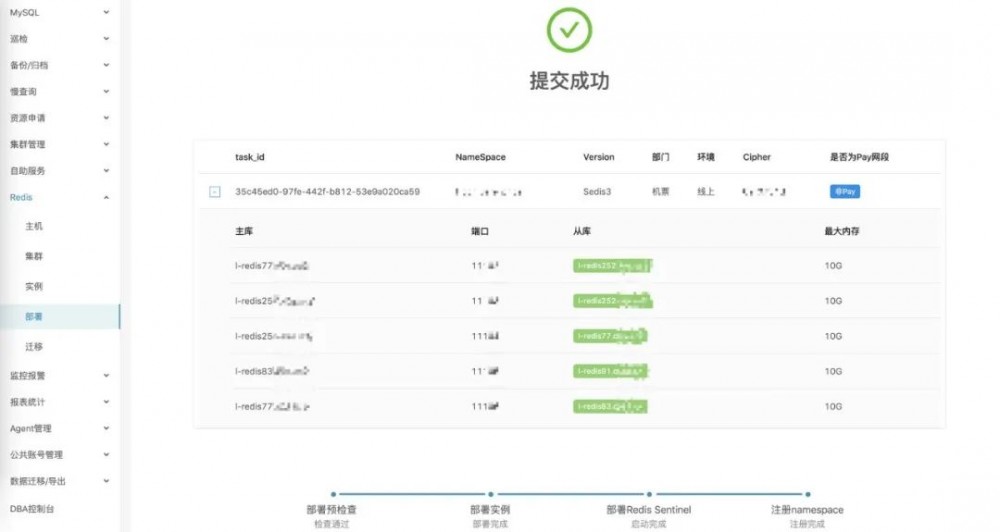1000x532 pixels.
Task: Click the 主库 column header
Action: click(x=244, y=231)
